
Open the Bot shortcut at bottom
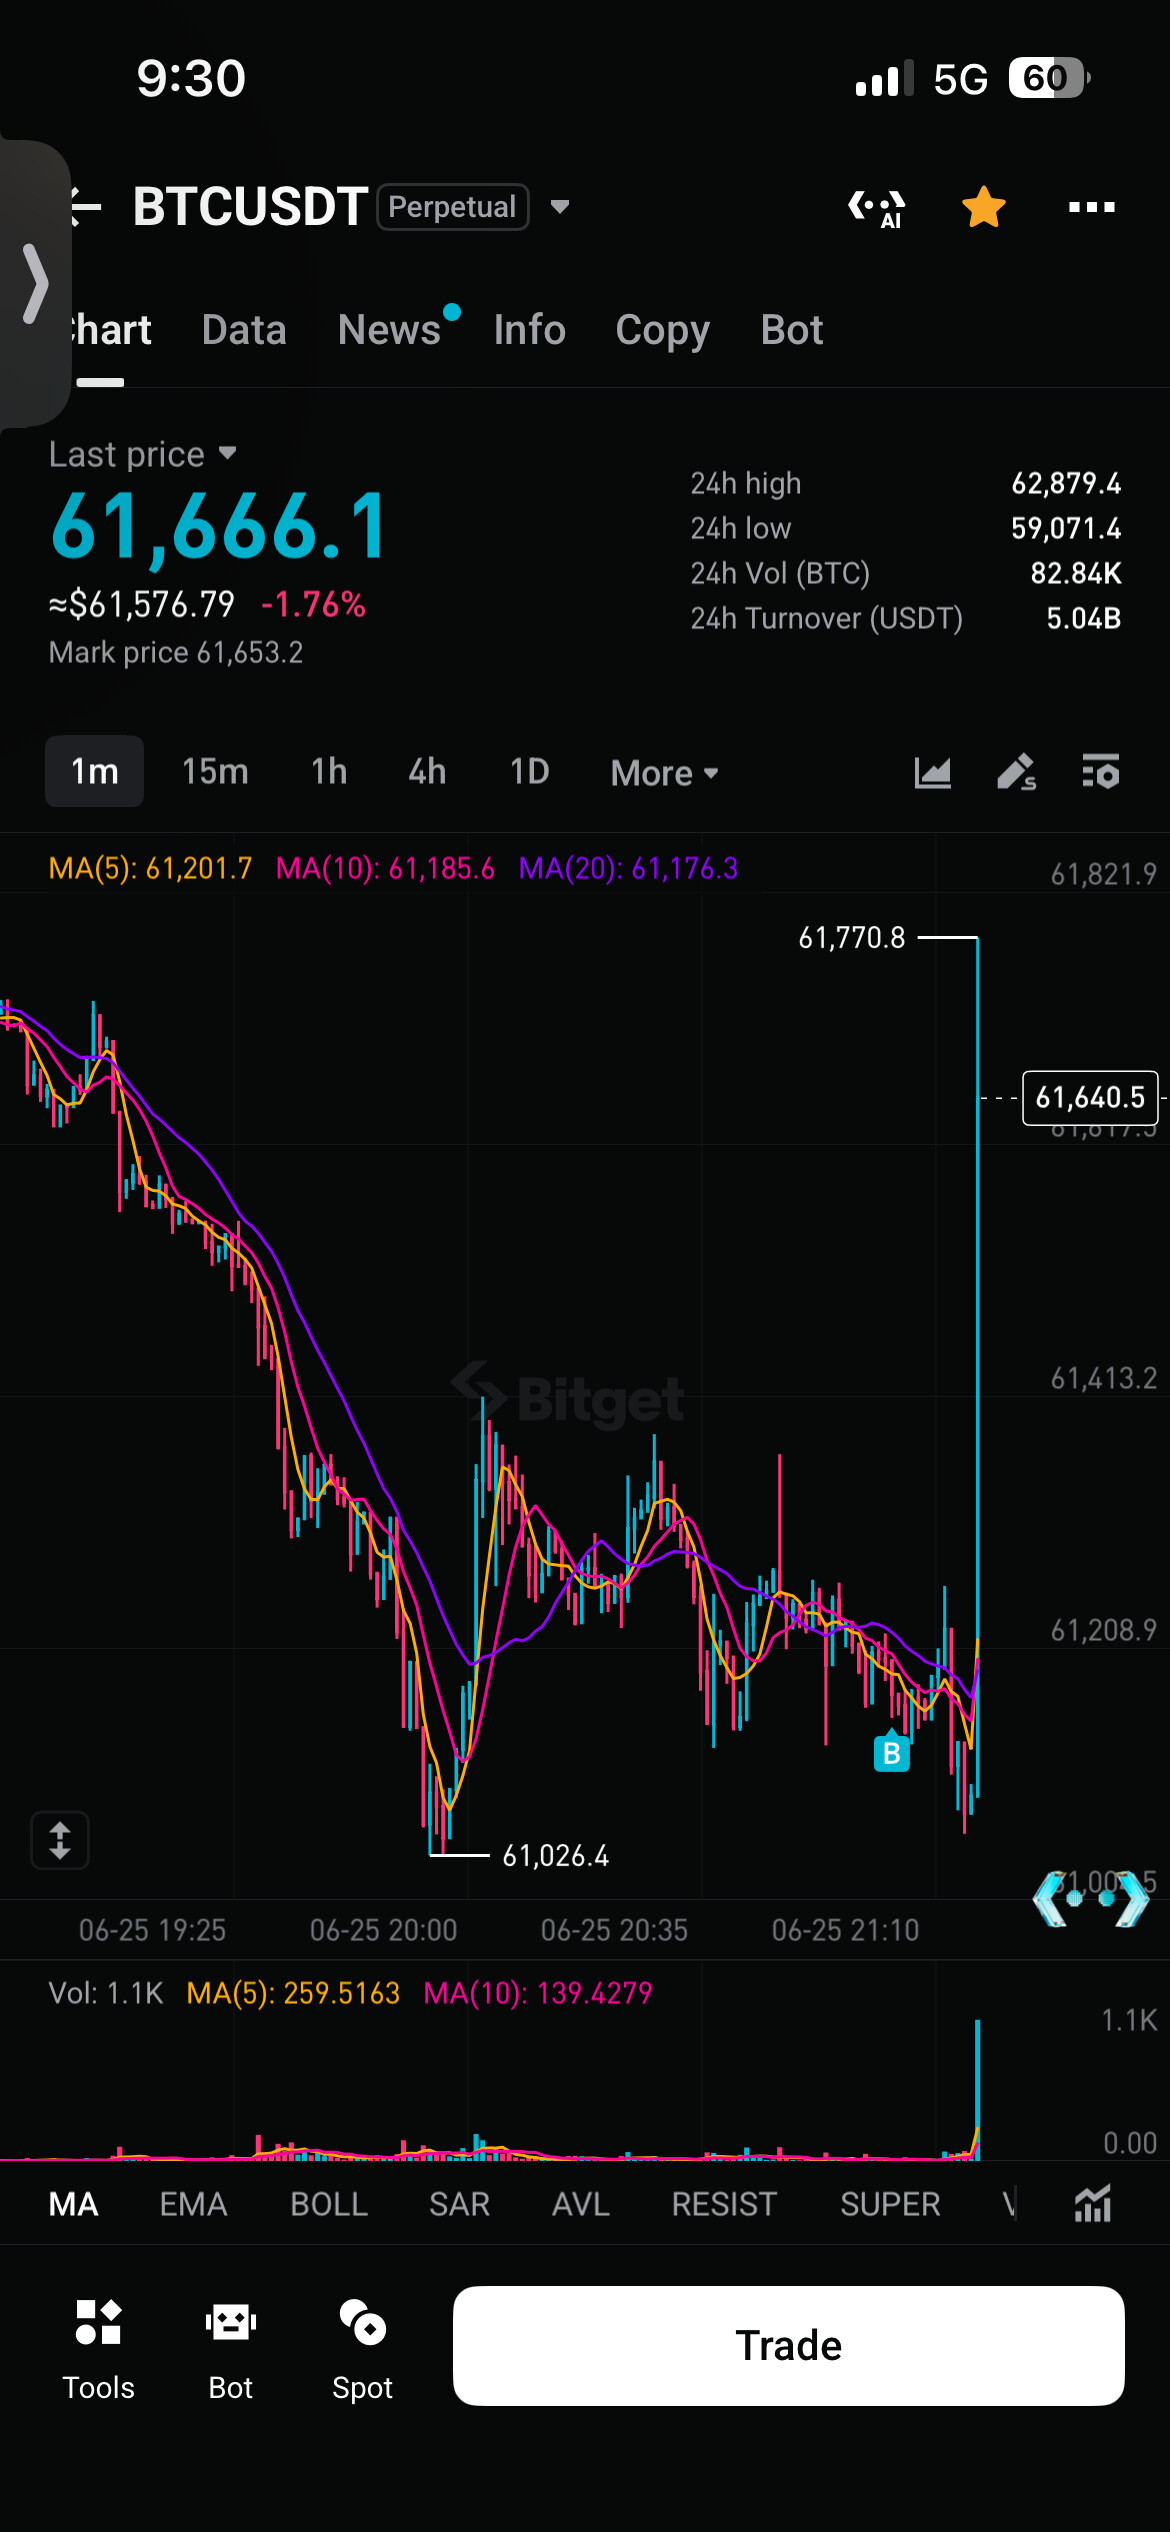230,2351
